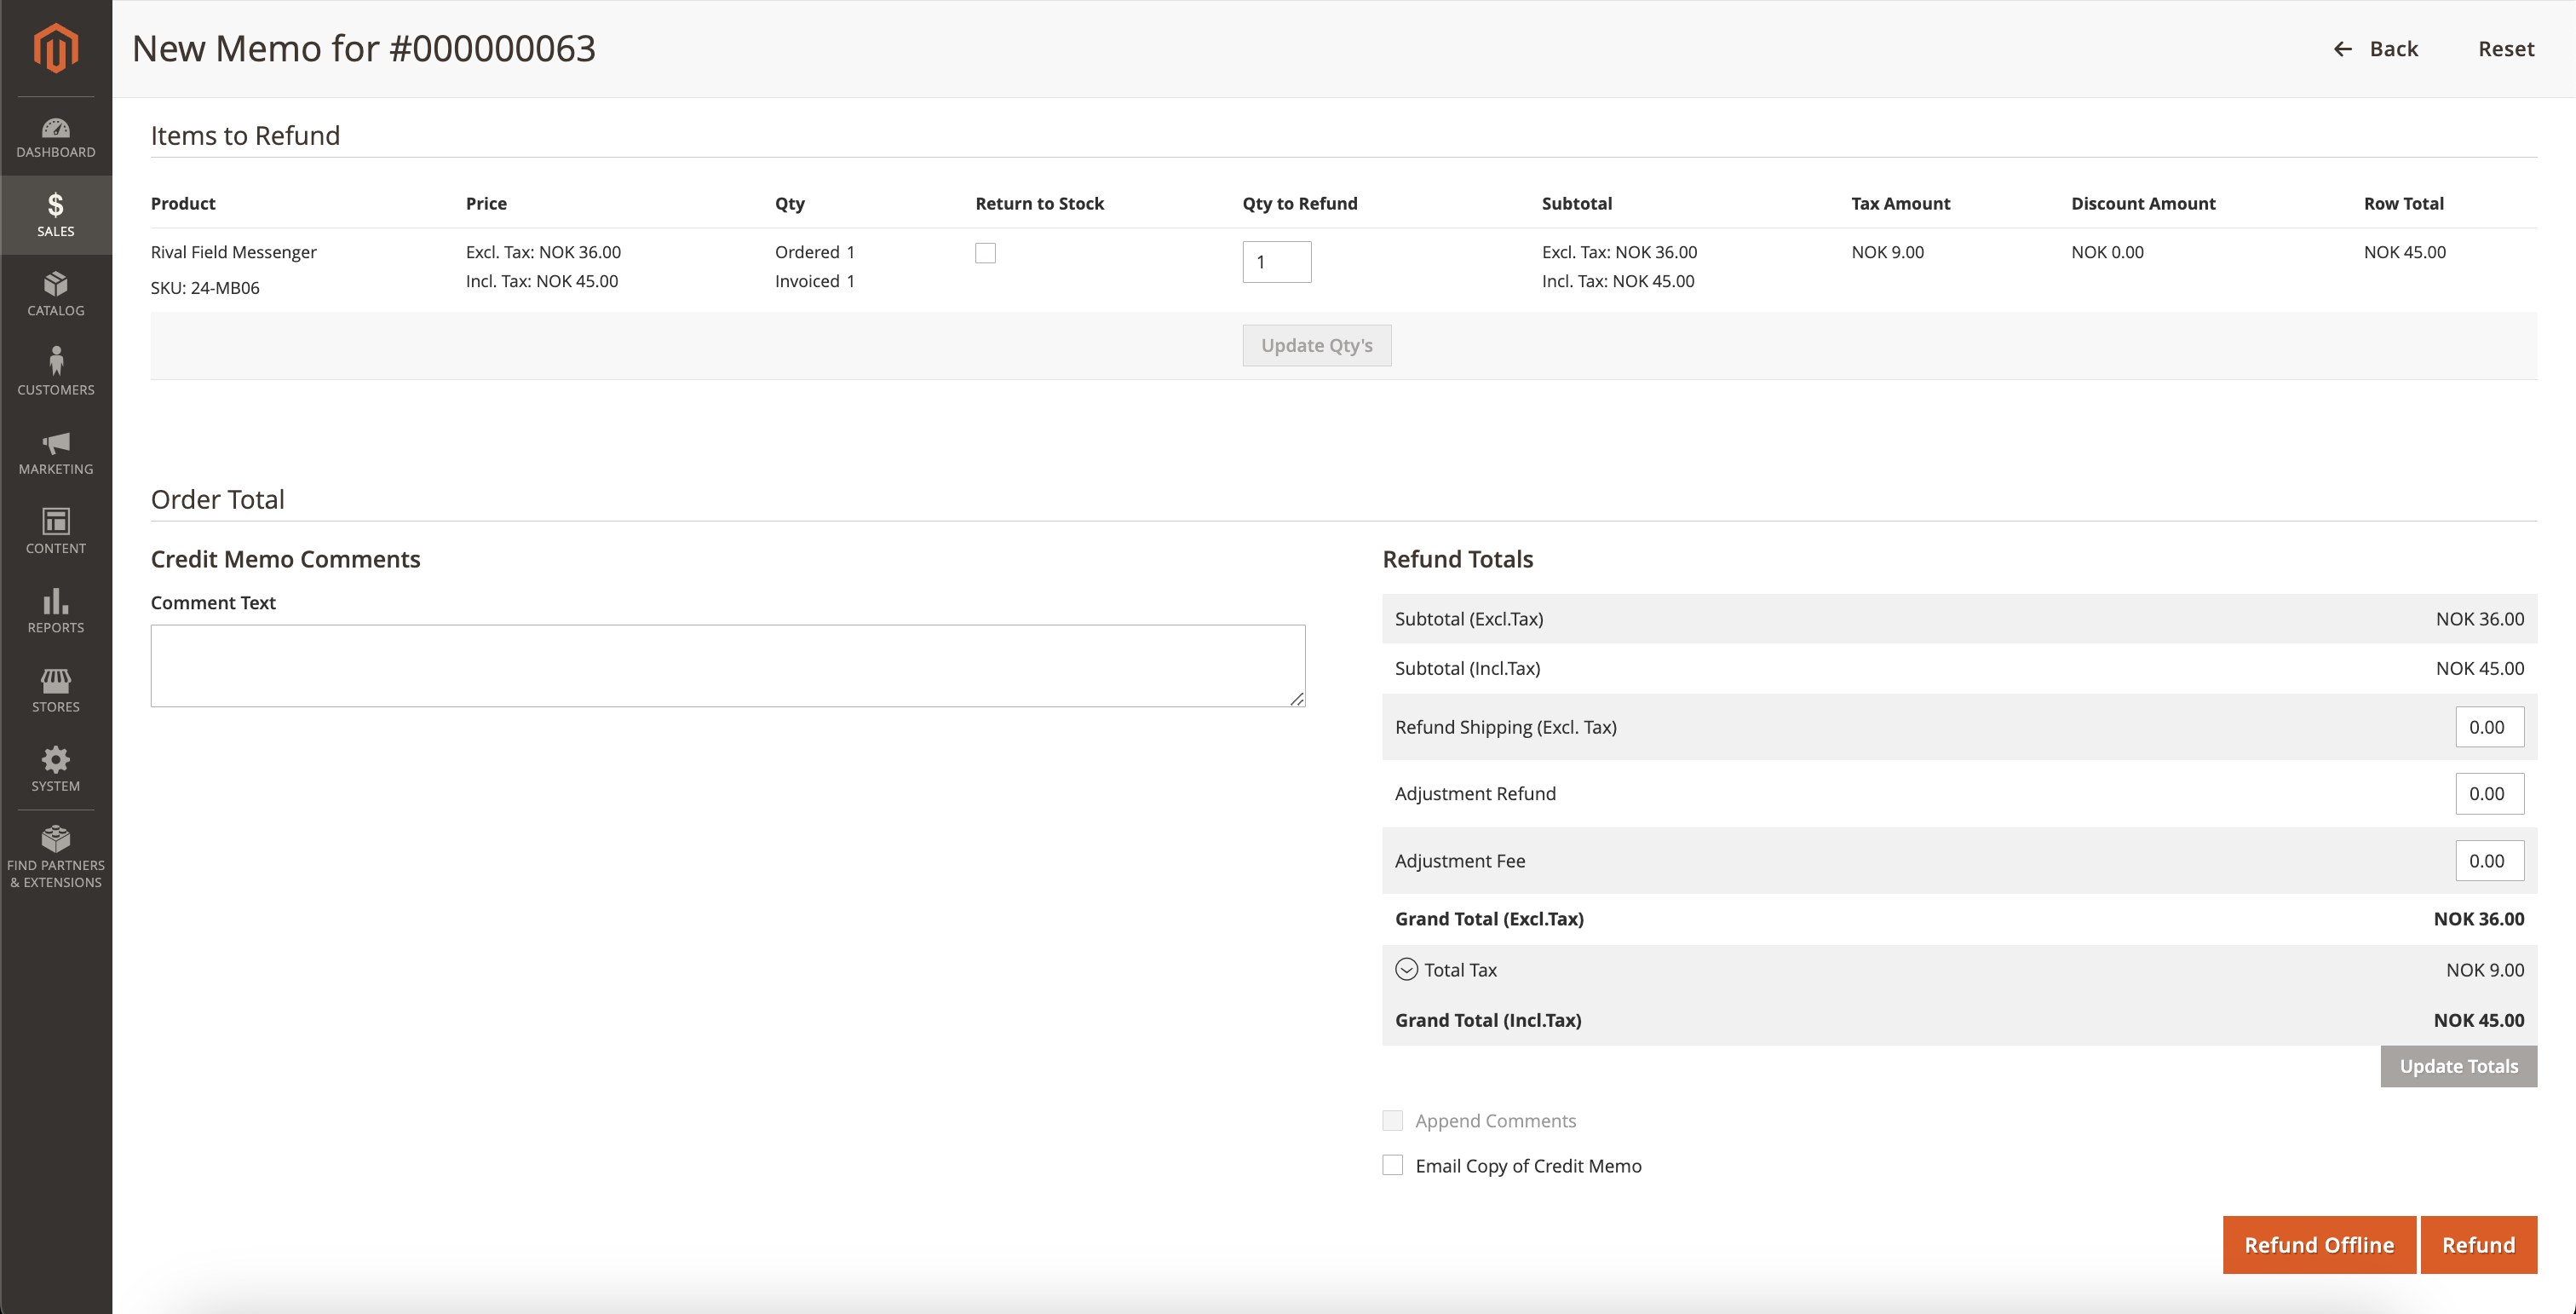Click the Invoiced 1 quantity text
This screenshot has height=1314, width=2576.
coord(814,281)
